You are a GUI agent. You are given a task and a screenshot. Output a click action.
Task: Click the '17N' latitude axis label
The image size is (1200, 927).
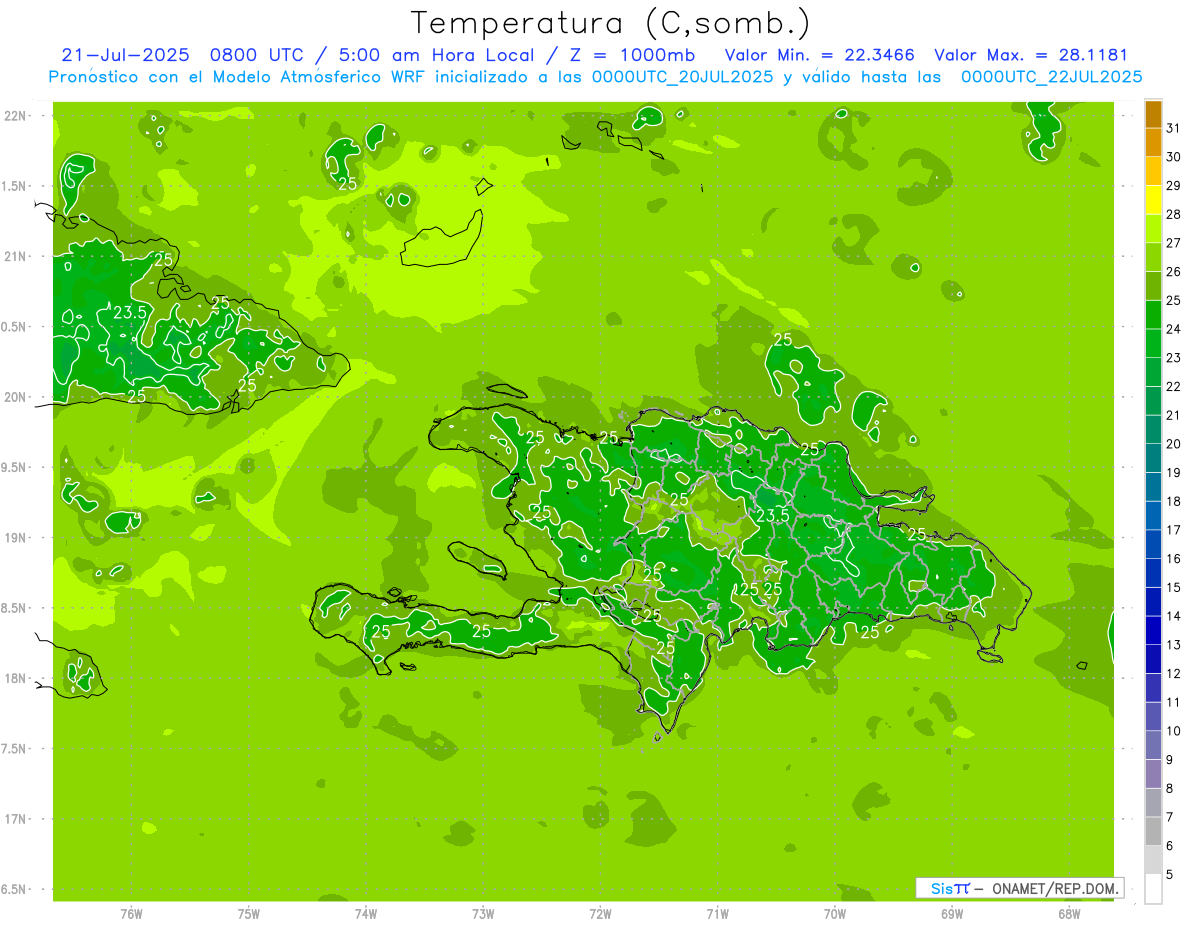16,819
